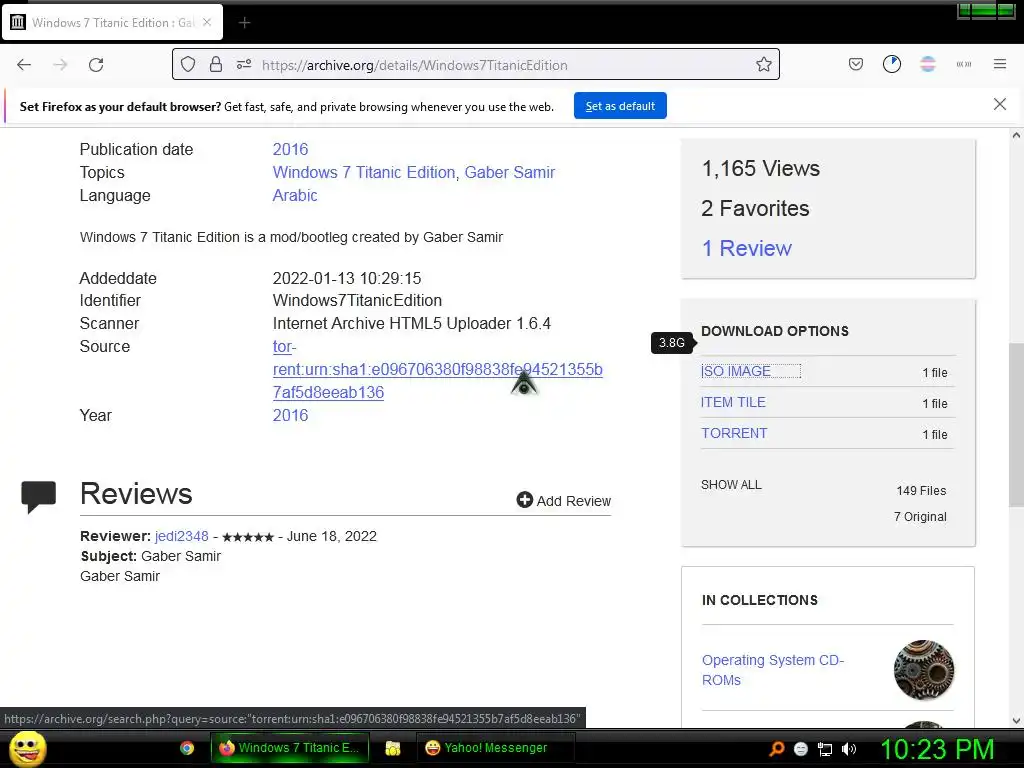
Task: Open Operating System CD-ROMs collection
Action: click(773, 670)
